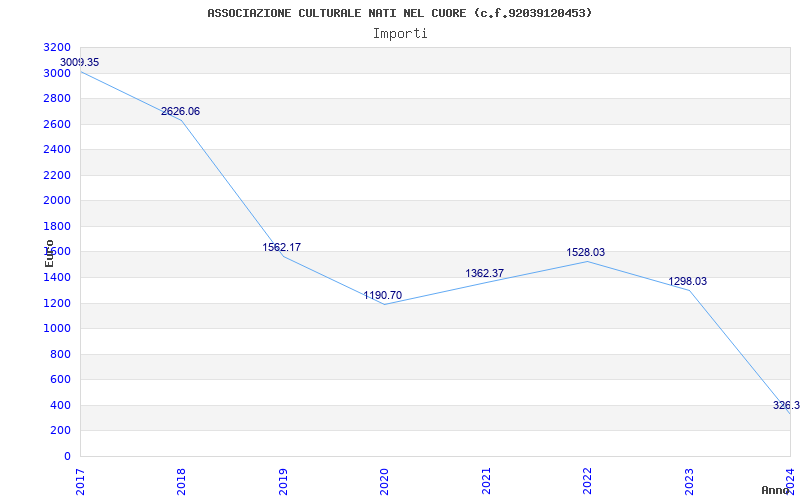Click the 2022 x-axis label
The height and width of the screenshot is (500, 800).
[587, 481]
